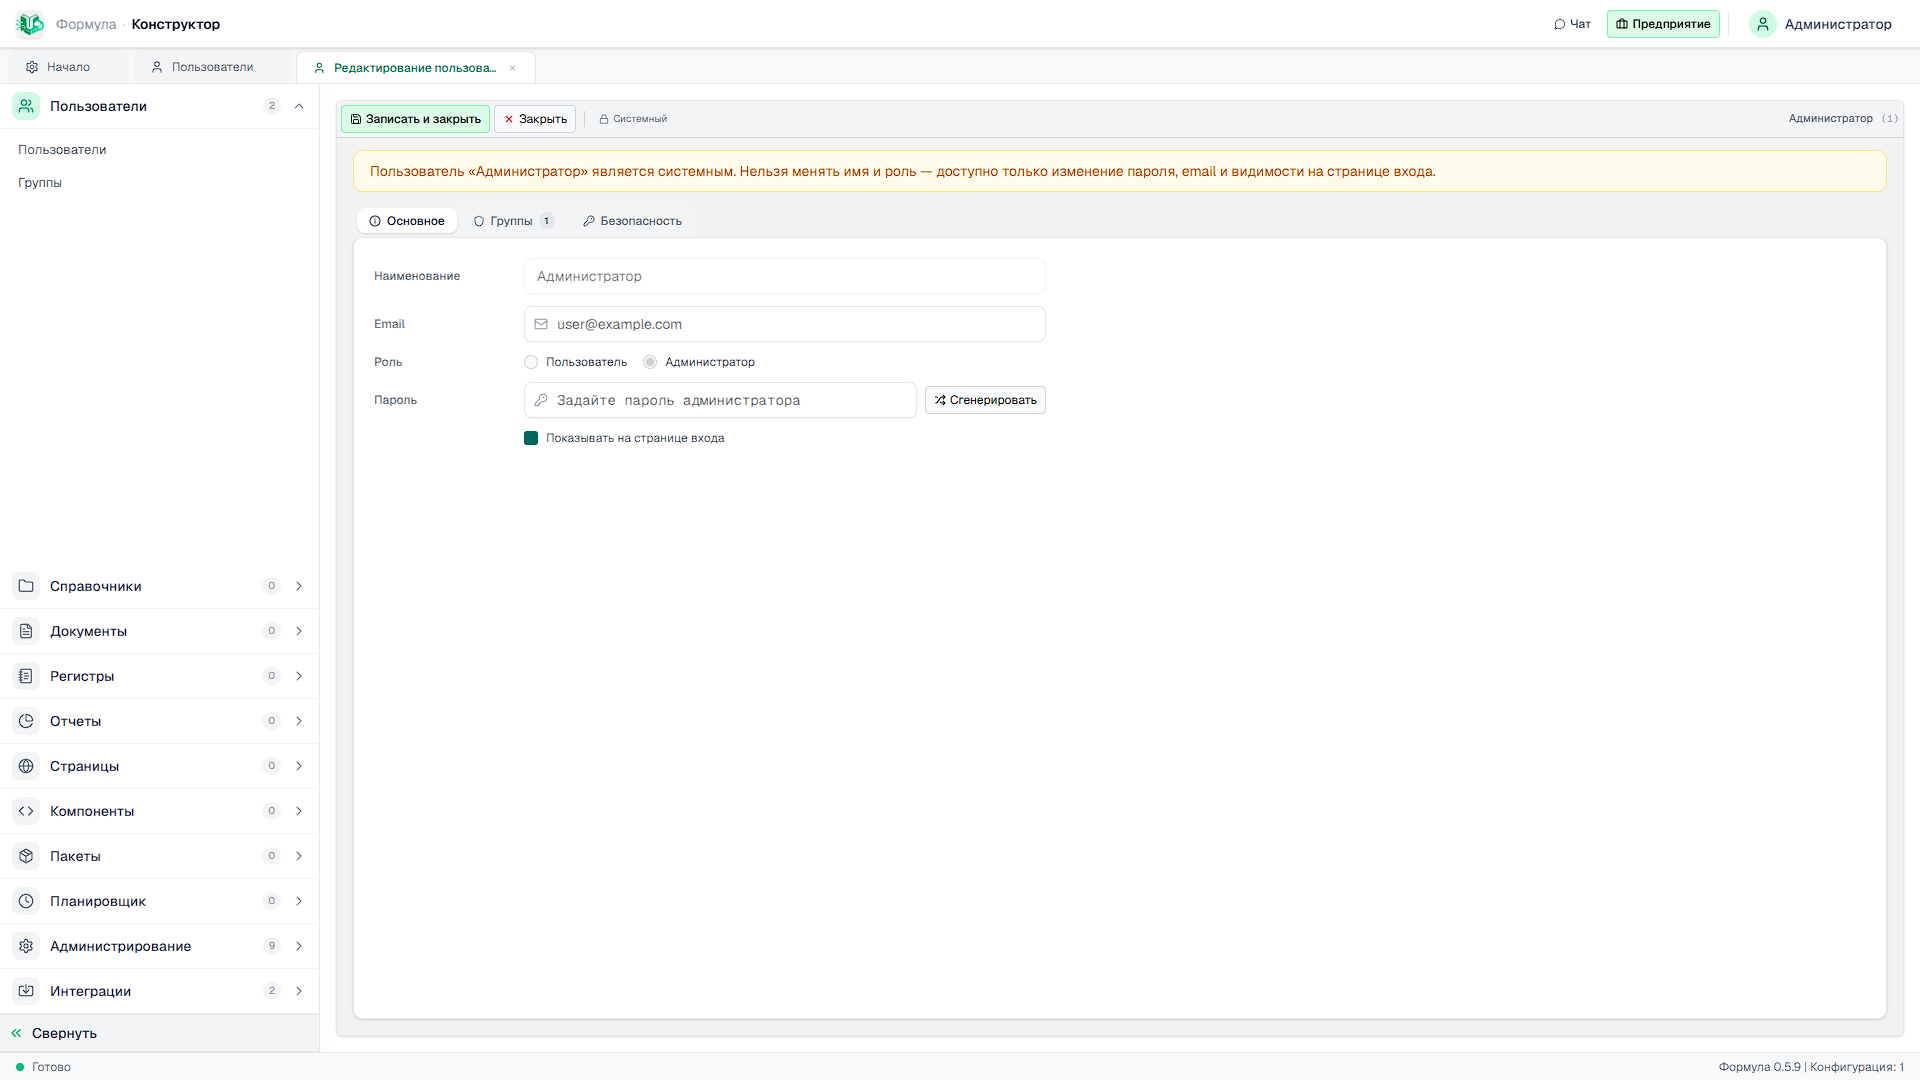Viewport: 1920px width, 1080px height.
Task: Expand the Администрирование section chevron
Action: 299,946
